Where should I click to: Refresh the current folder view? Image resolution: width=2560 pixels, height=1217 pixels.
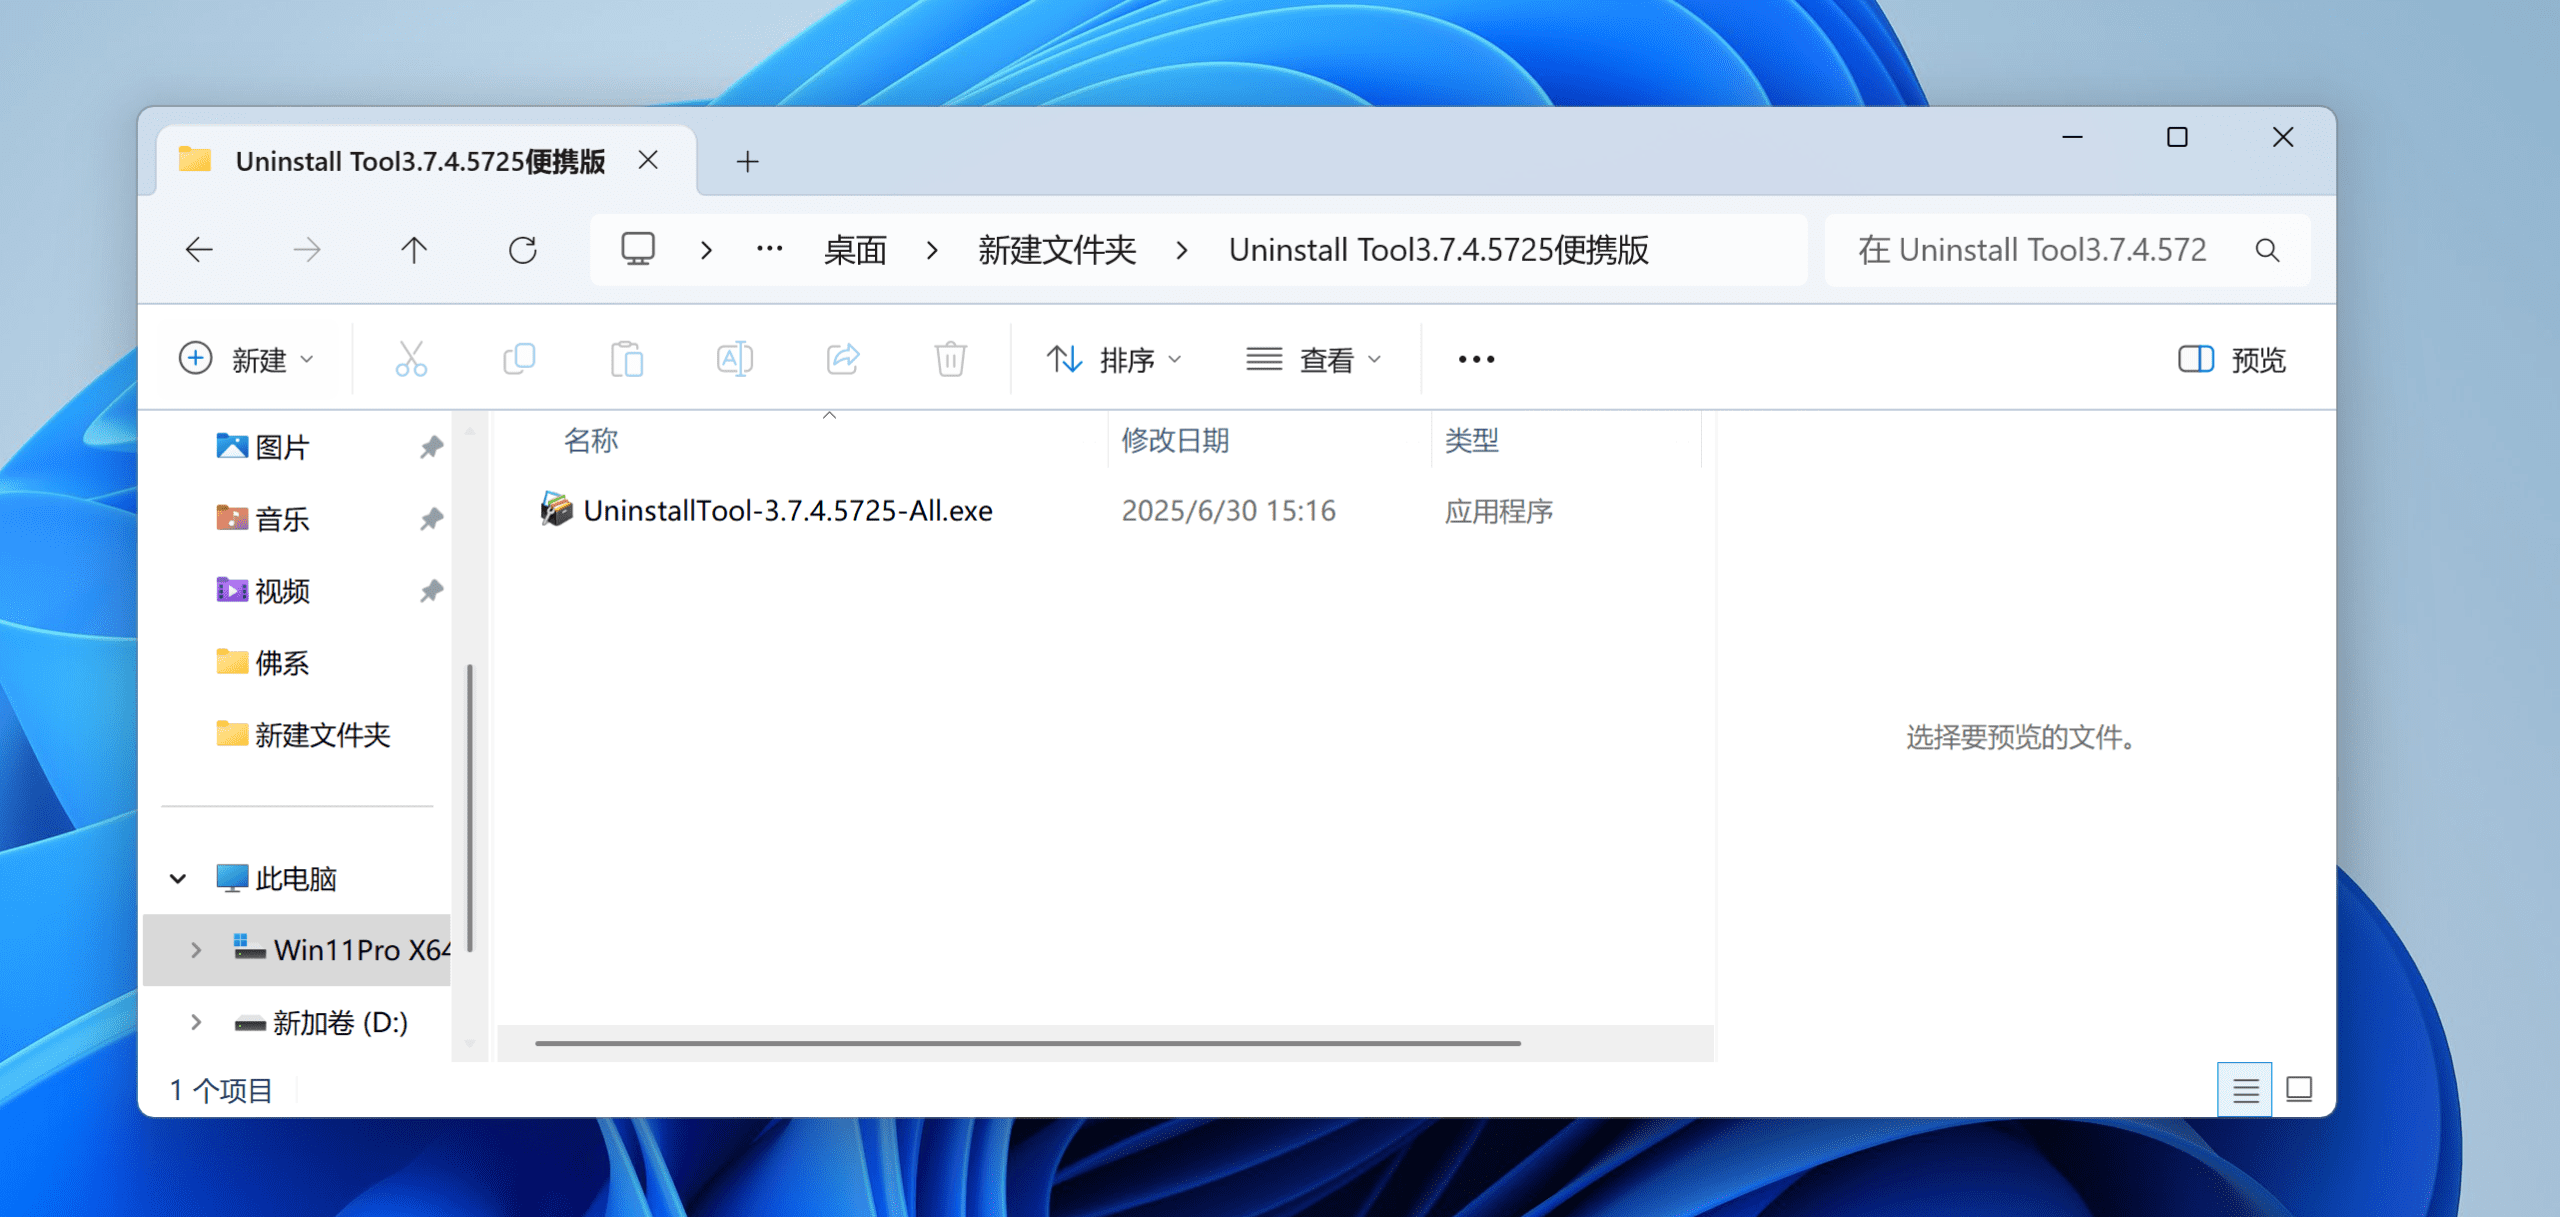point(523,250)
